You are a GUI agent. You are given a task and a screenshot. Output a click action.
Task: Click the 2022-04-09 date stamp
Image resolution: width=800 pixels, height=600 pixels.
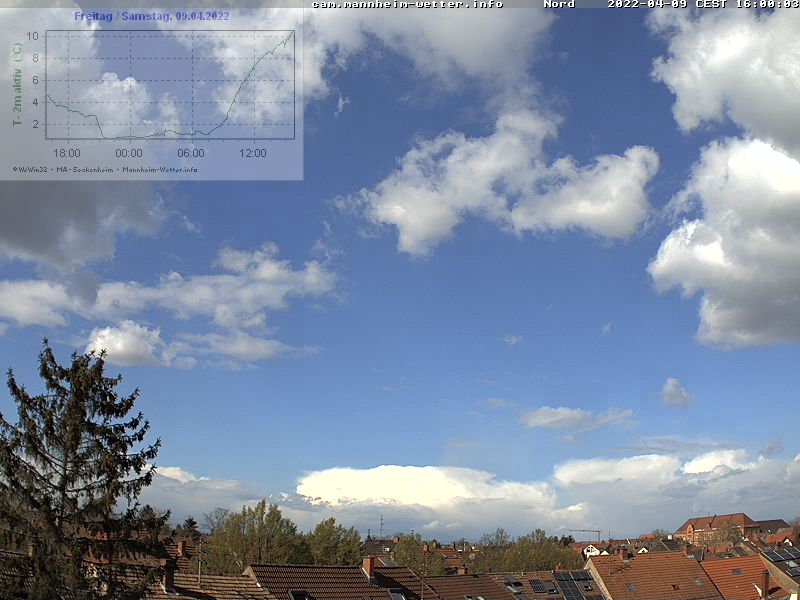pyautogui.click(x=646, y=4)
